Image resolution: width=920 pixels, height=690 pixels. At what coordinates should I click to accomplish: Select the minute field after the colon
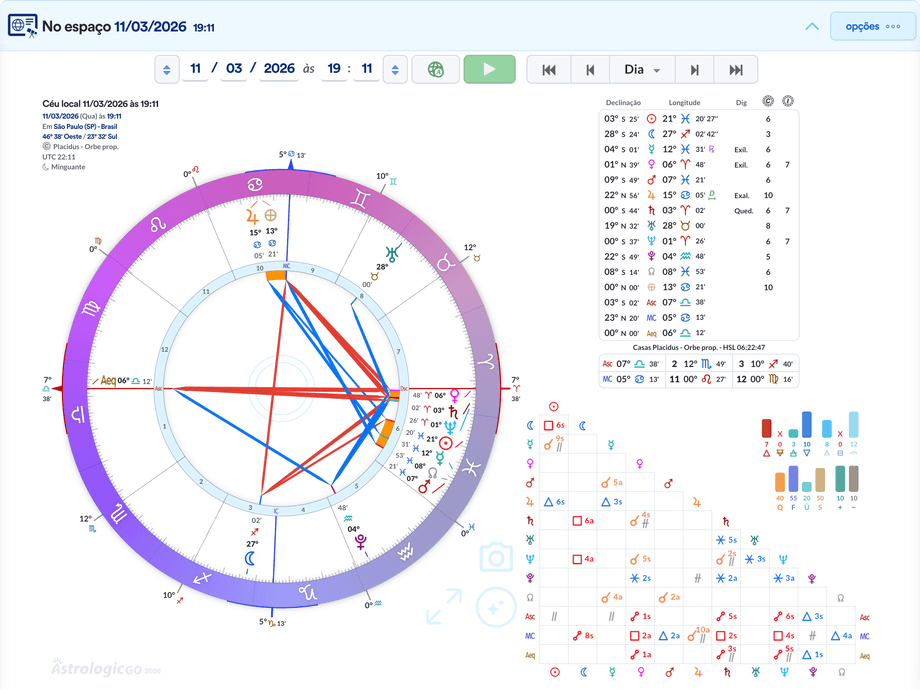(x=367, y=69)
